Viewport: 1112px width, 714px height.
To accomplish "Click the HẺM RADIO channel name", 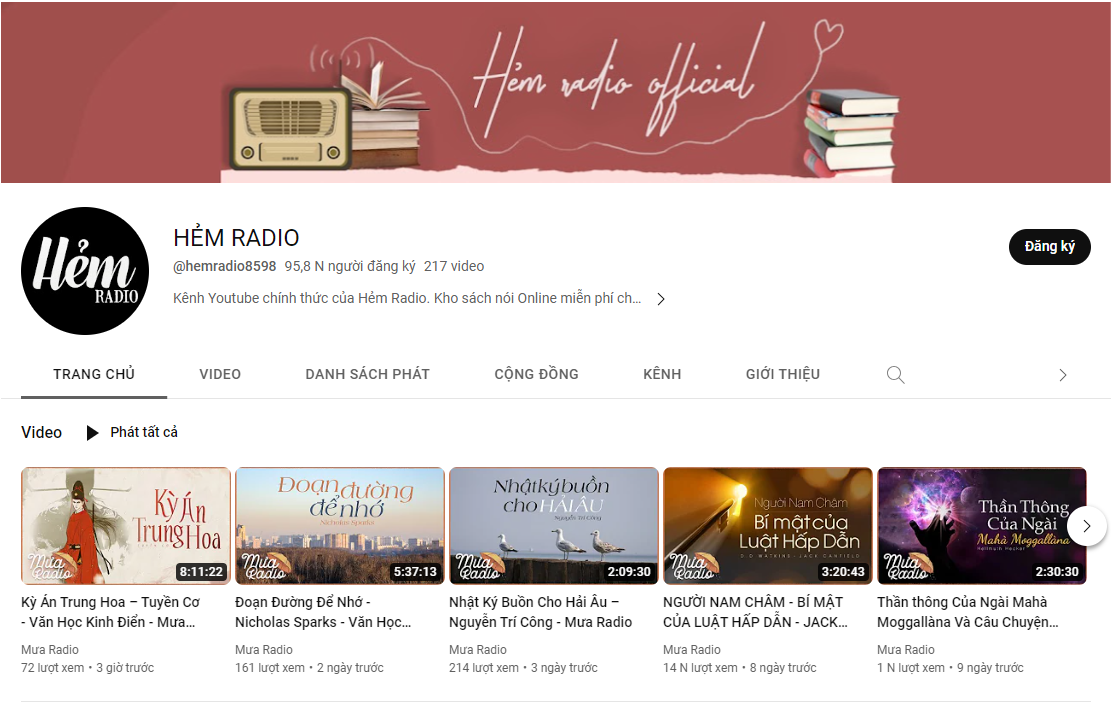I will (x=236, y=238).
